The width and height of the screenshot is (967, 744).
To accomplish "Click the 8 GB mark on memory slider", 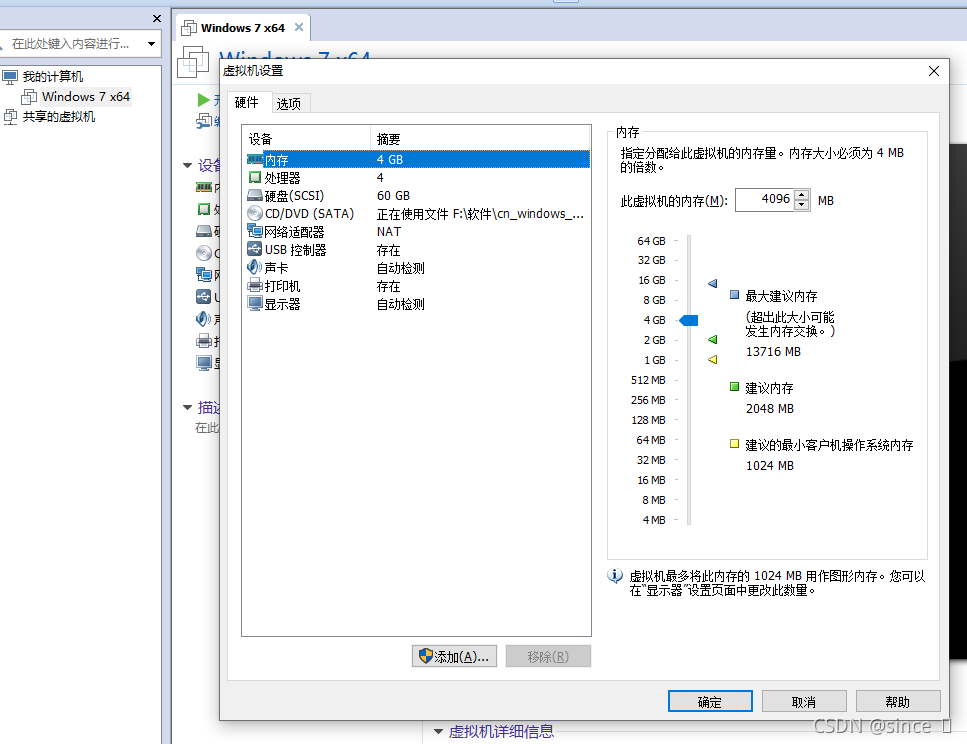I will [x=686, y=300].
